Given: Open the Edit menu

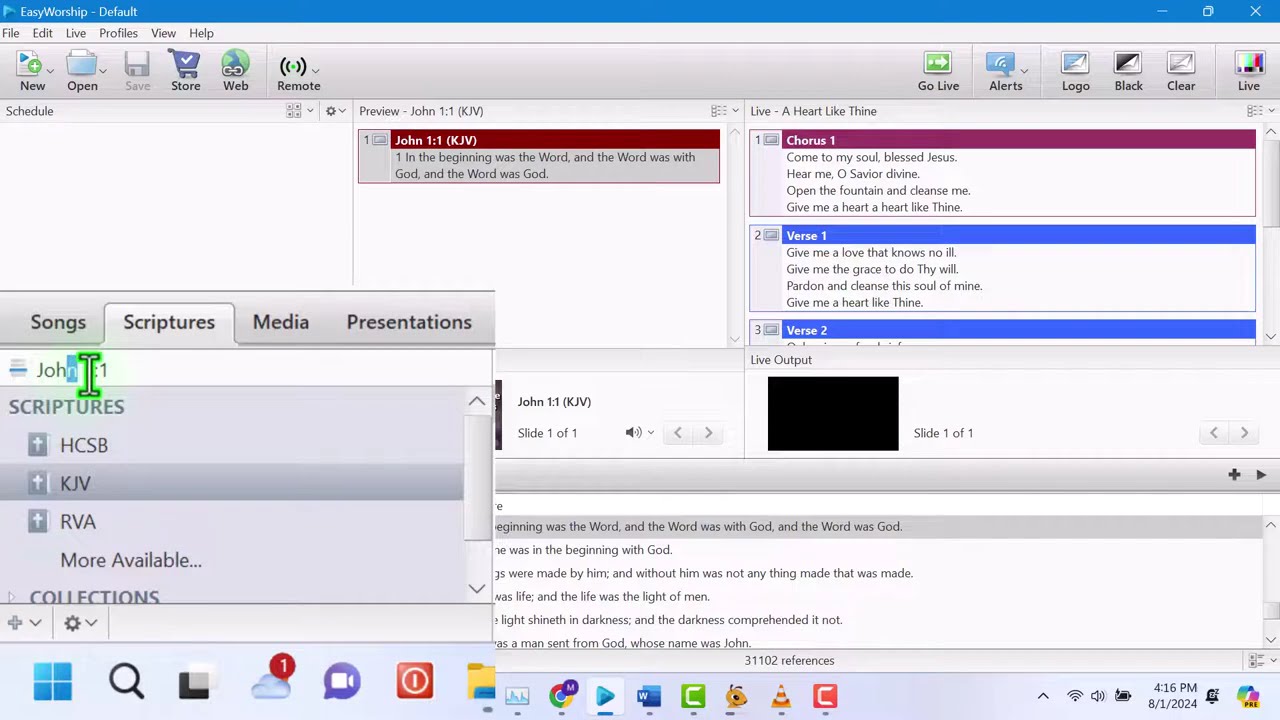Looking at the screenshot, I should (x=42, y=33).
